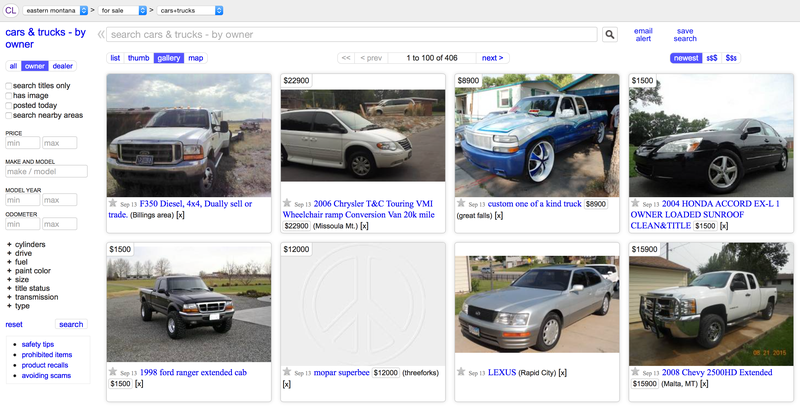Viewport: 800px width, 407px height.
Task: Check the posted today filter
Action: pos(9,106)
